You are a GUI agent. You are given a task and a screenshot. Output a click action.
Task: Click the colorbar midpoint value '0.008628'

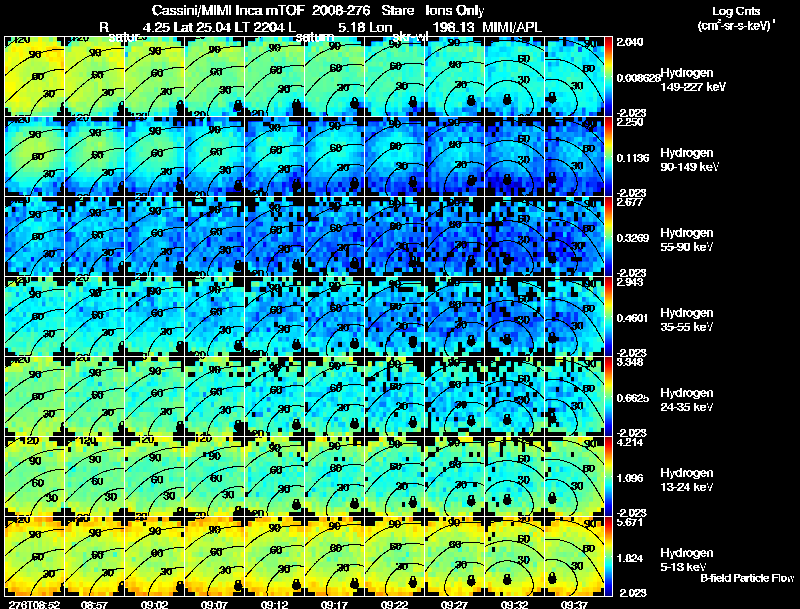[638, 78]
